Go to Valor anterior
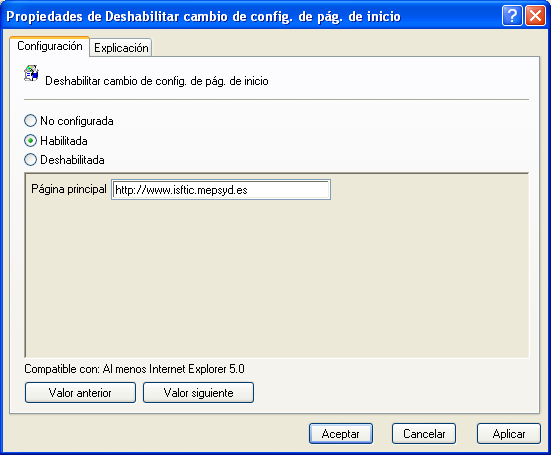The width and height of the screenshot is (551, 455). (x=80, y=392)
